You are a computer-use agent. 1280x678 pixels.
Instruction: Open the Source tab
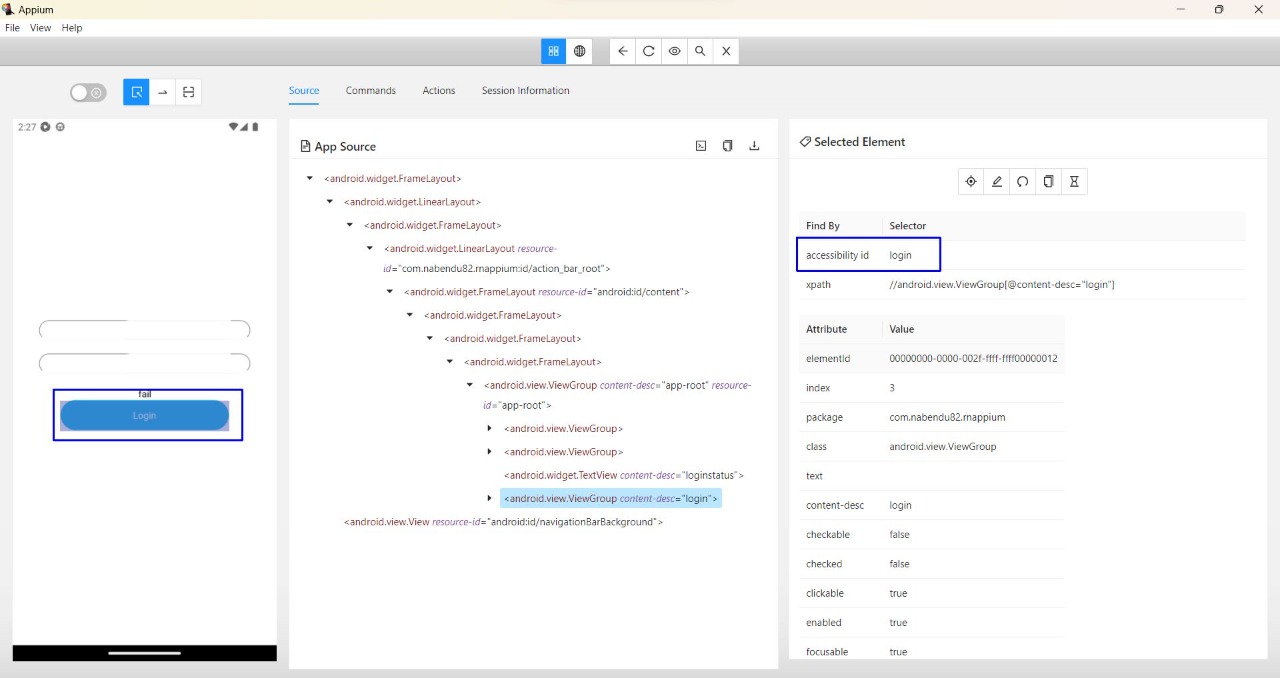pos(304,90)
